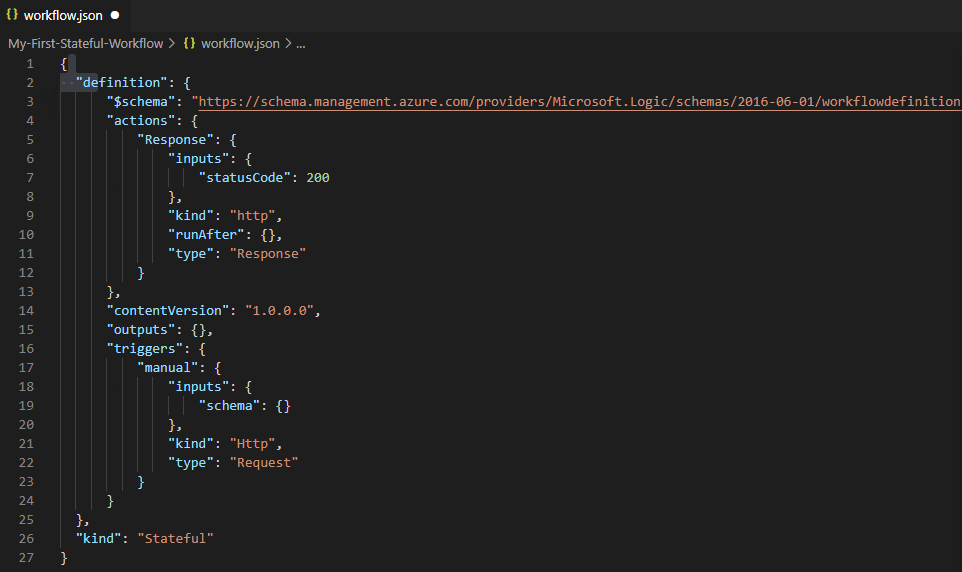The height and width of the screenshot is (572, 962).
Task: Click line number 26 in the gutter
Action: point(26,539)
